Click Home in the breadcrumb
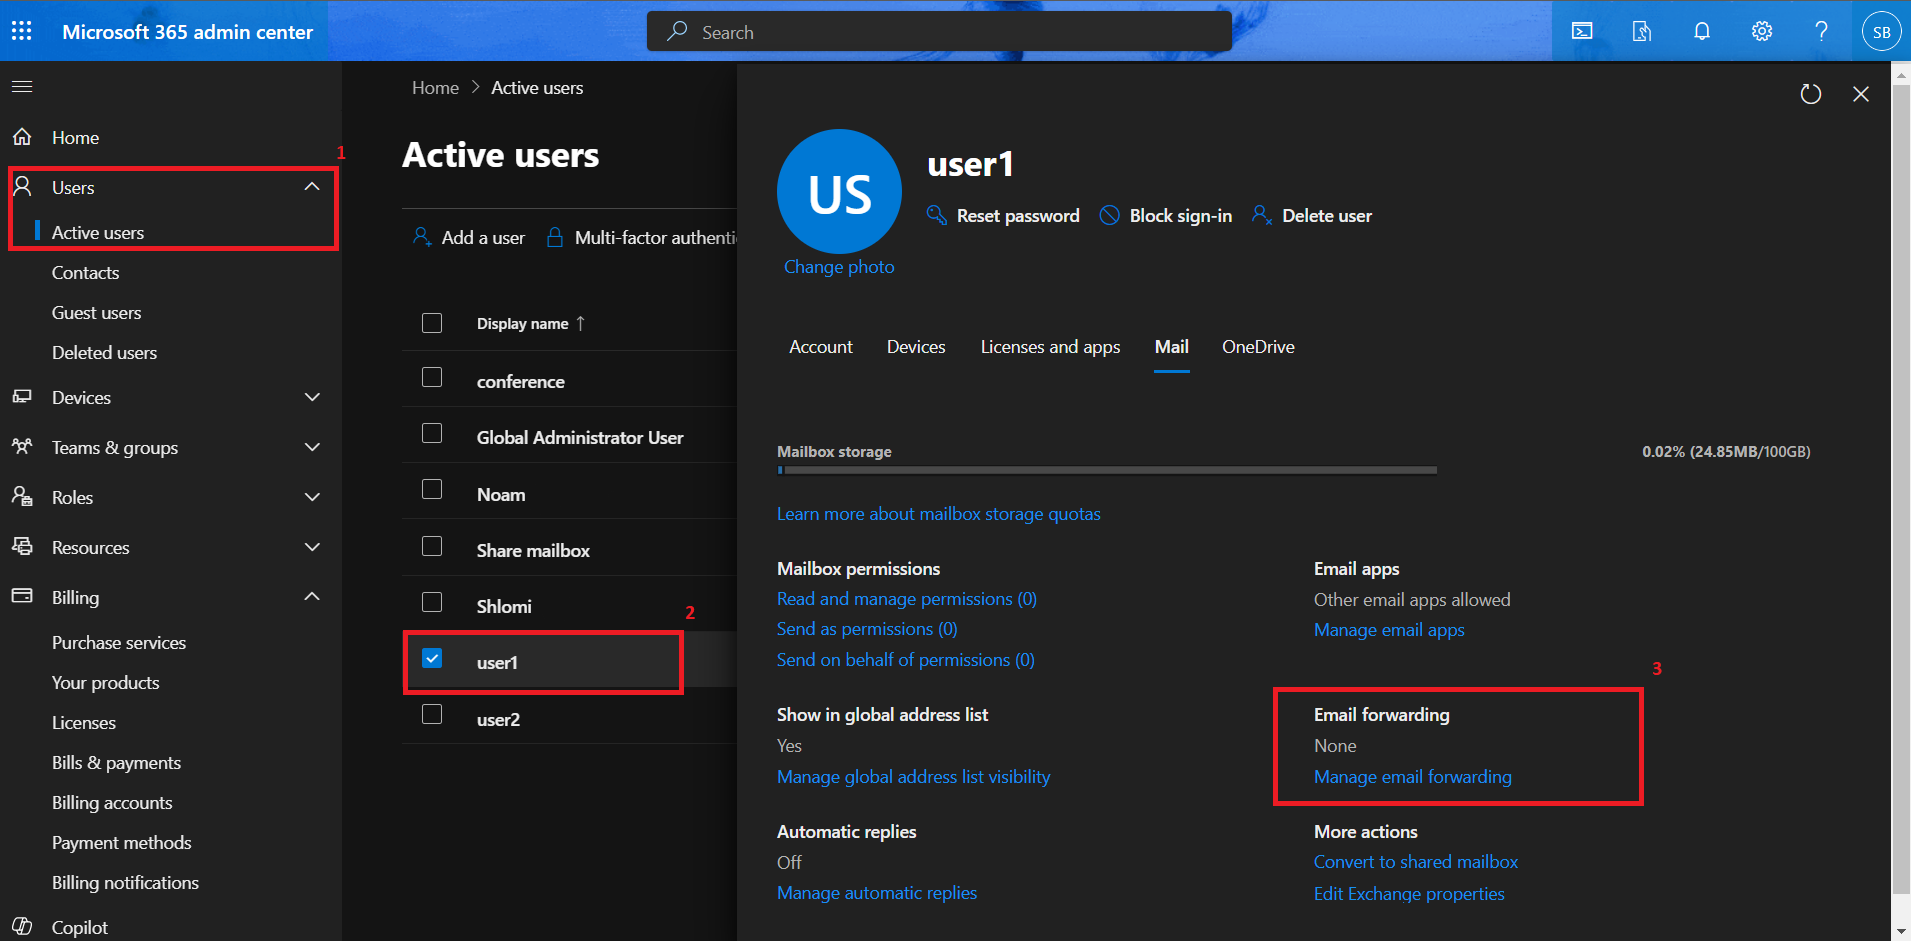The height and width of the screenshot is (941, 1911). coord(435,88)
